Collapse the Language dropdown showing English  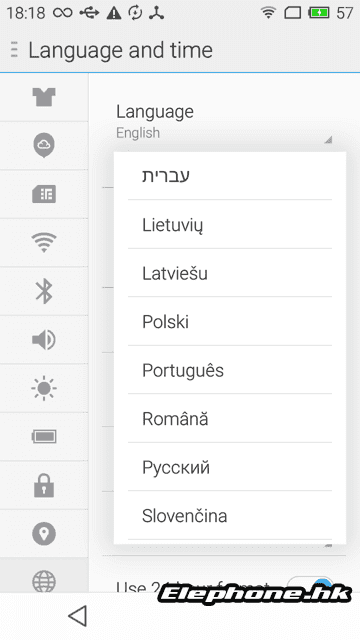pyautogui.click(x=224, y=122)
